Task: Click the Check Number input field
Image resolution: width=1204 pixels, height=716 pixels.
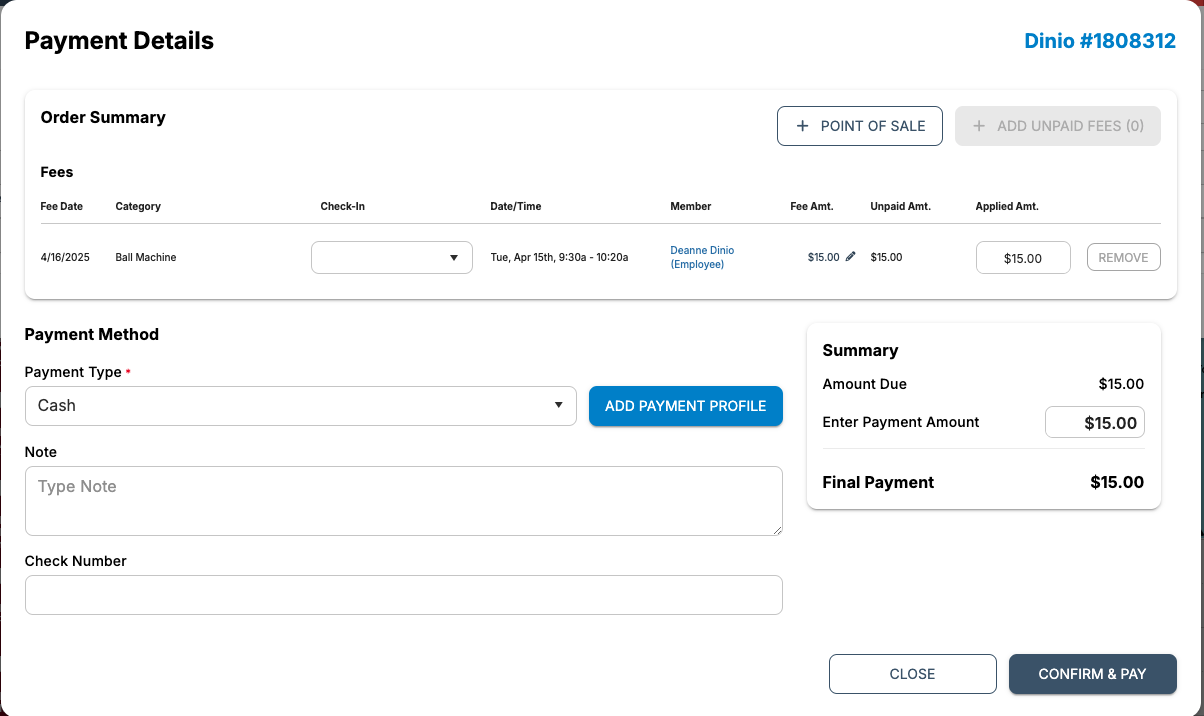Action: point(403,595)
